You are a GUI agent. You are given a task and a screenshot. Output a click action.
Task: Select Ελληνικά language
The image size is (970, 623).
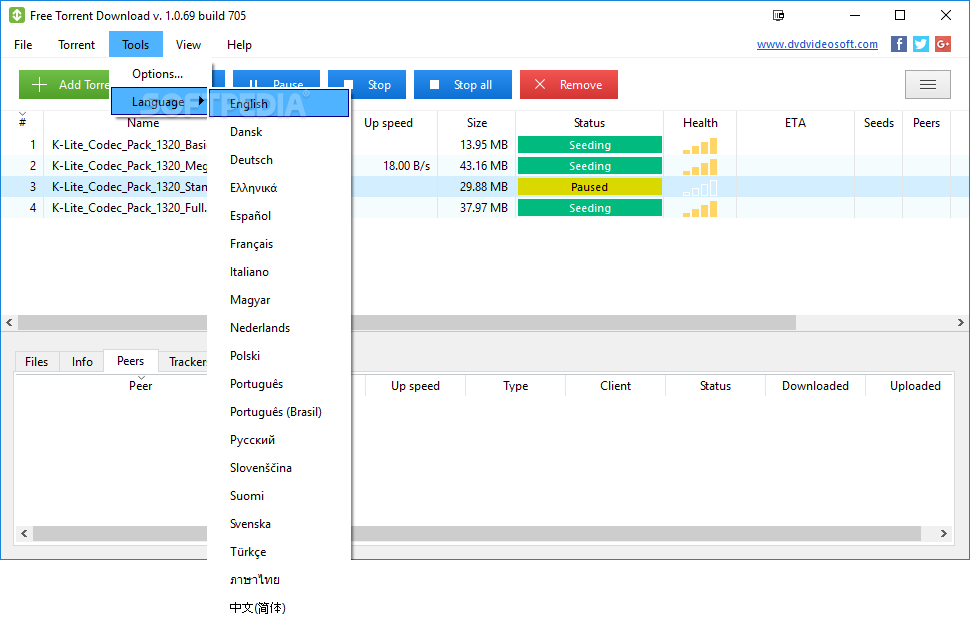(279, 187)
